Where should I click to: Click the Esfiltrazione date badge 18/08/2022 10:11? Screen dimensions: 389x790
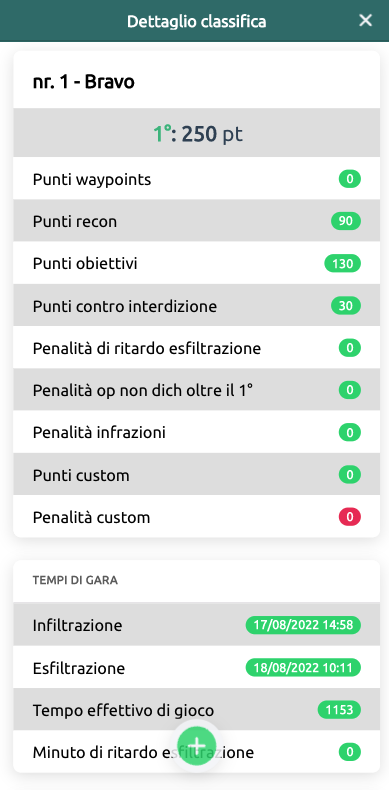point(303,668)
